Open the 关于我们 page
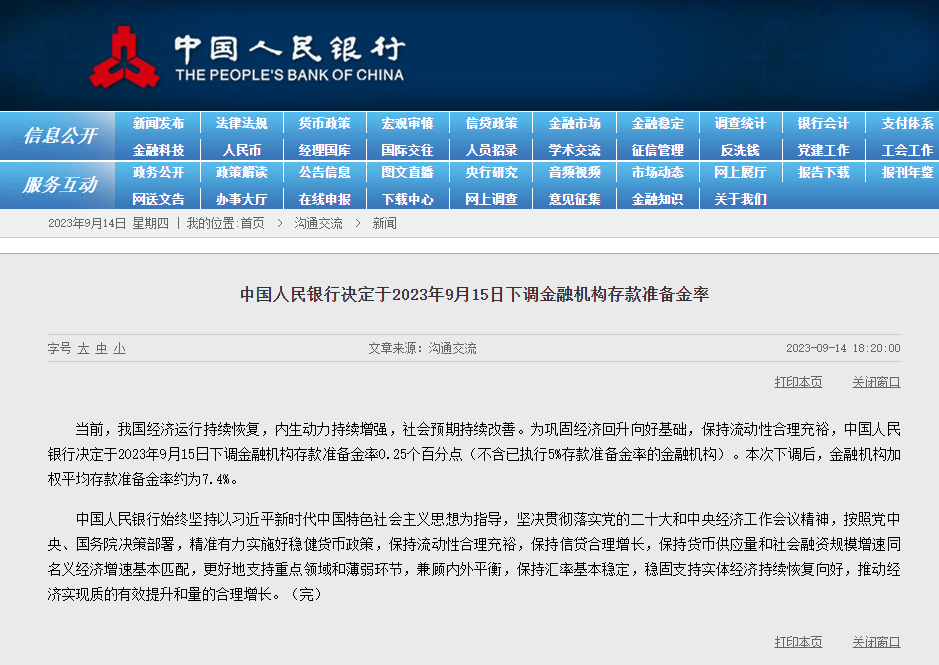This screenshot has width=939, height=665. pos(740,199)
